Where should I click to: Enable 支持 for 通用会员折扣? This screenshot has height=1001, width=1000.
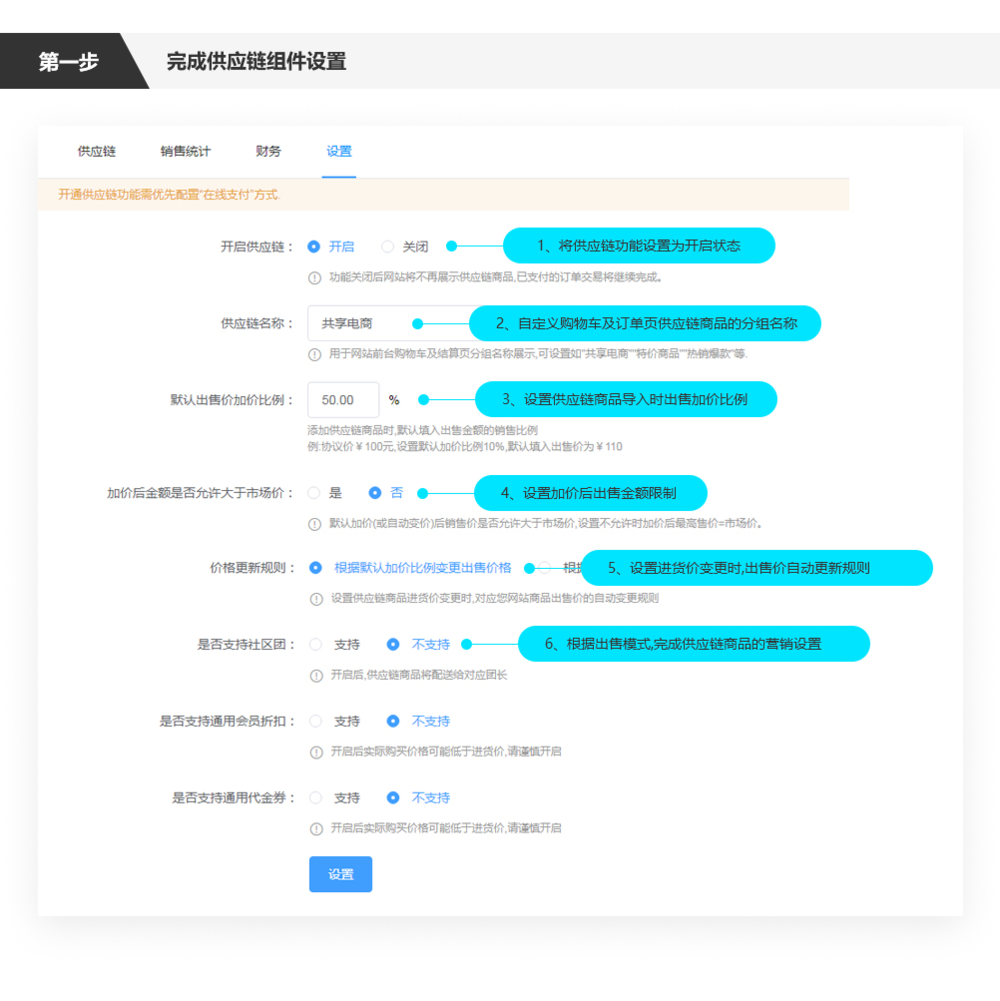click(316, 721)
